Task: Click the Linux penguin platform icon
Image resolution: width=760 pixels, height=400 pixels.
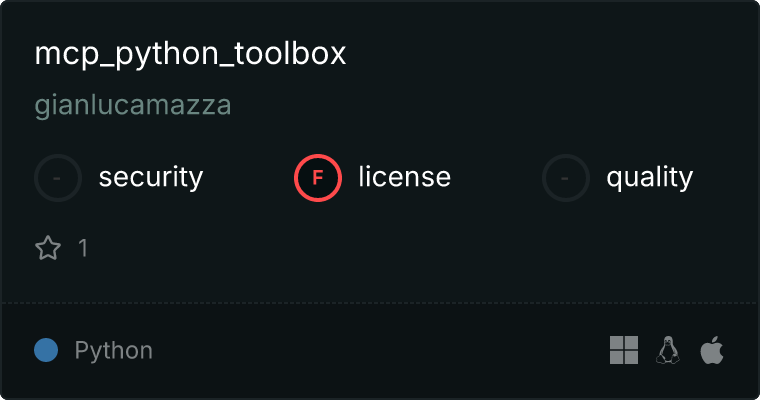Action: (667, 350)
